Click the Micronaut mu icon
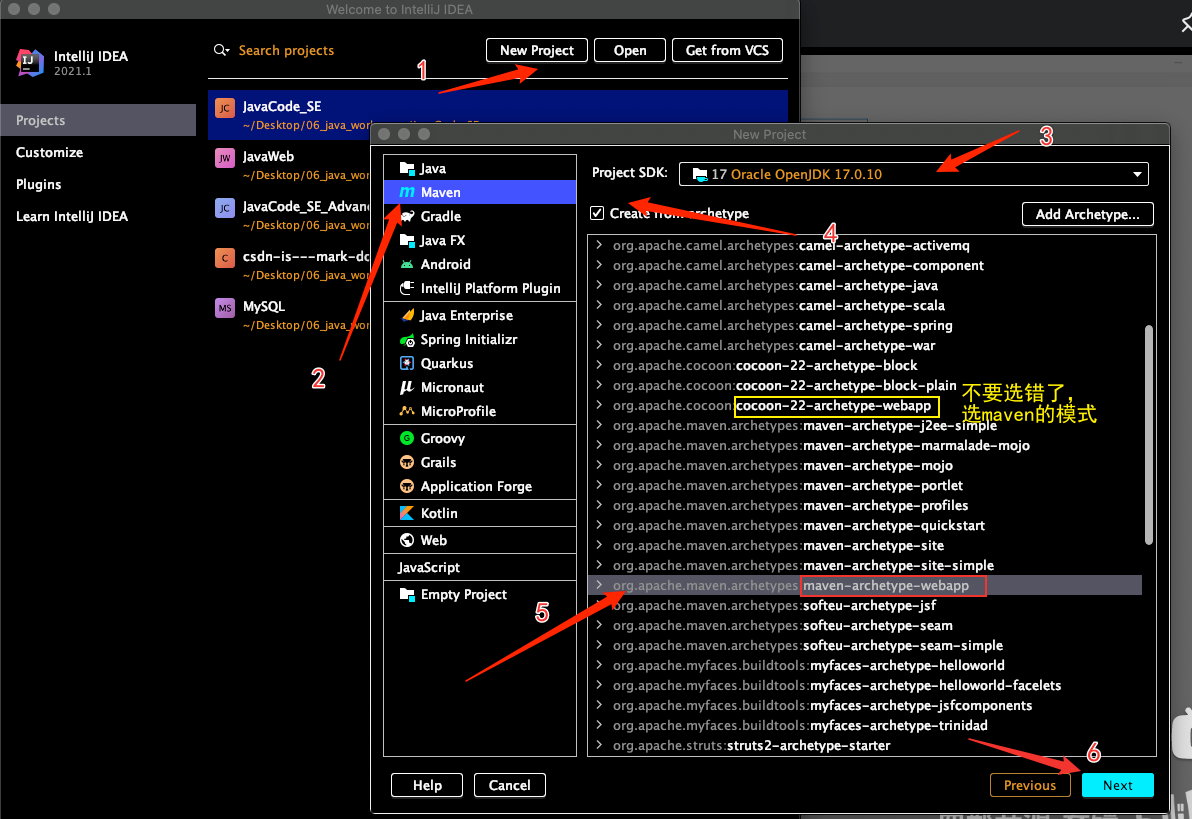Screen dimensions: 1192x819 pyautogui.click(x=407, y=387)
